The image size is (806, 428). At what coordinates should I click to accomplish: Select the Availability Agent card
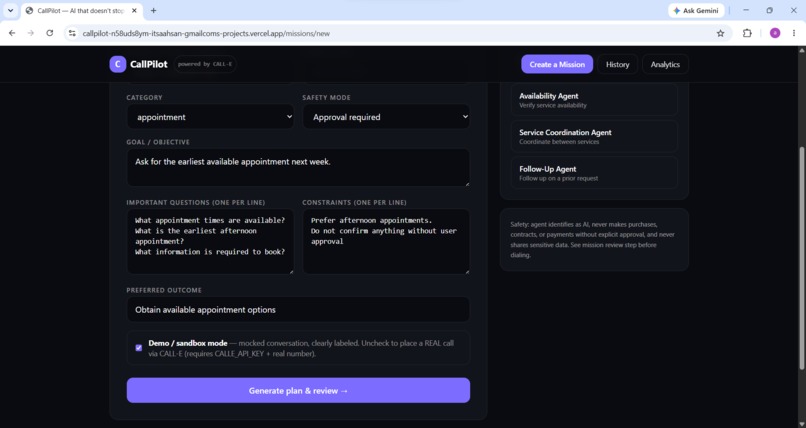pos(594,100)
